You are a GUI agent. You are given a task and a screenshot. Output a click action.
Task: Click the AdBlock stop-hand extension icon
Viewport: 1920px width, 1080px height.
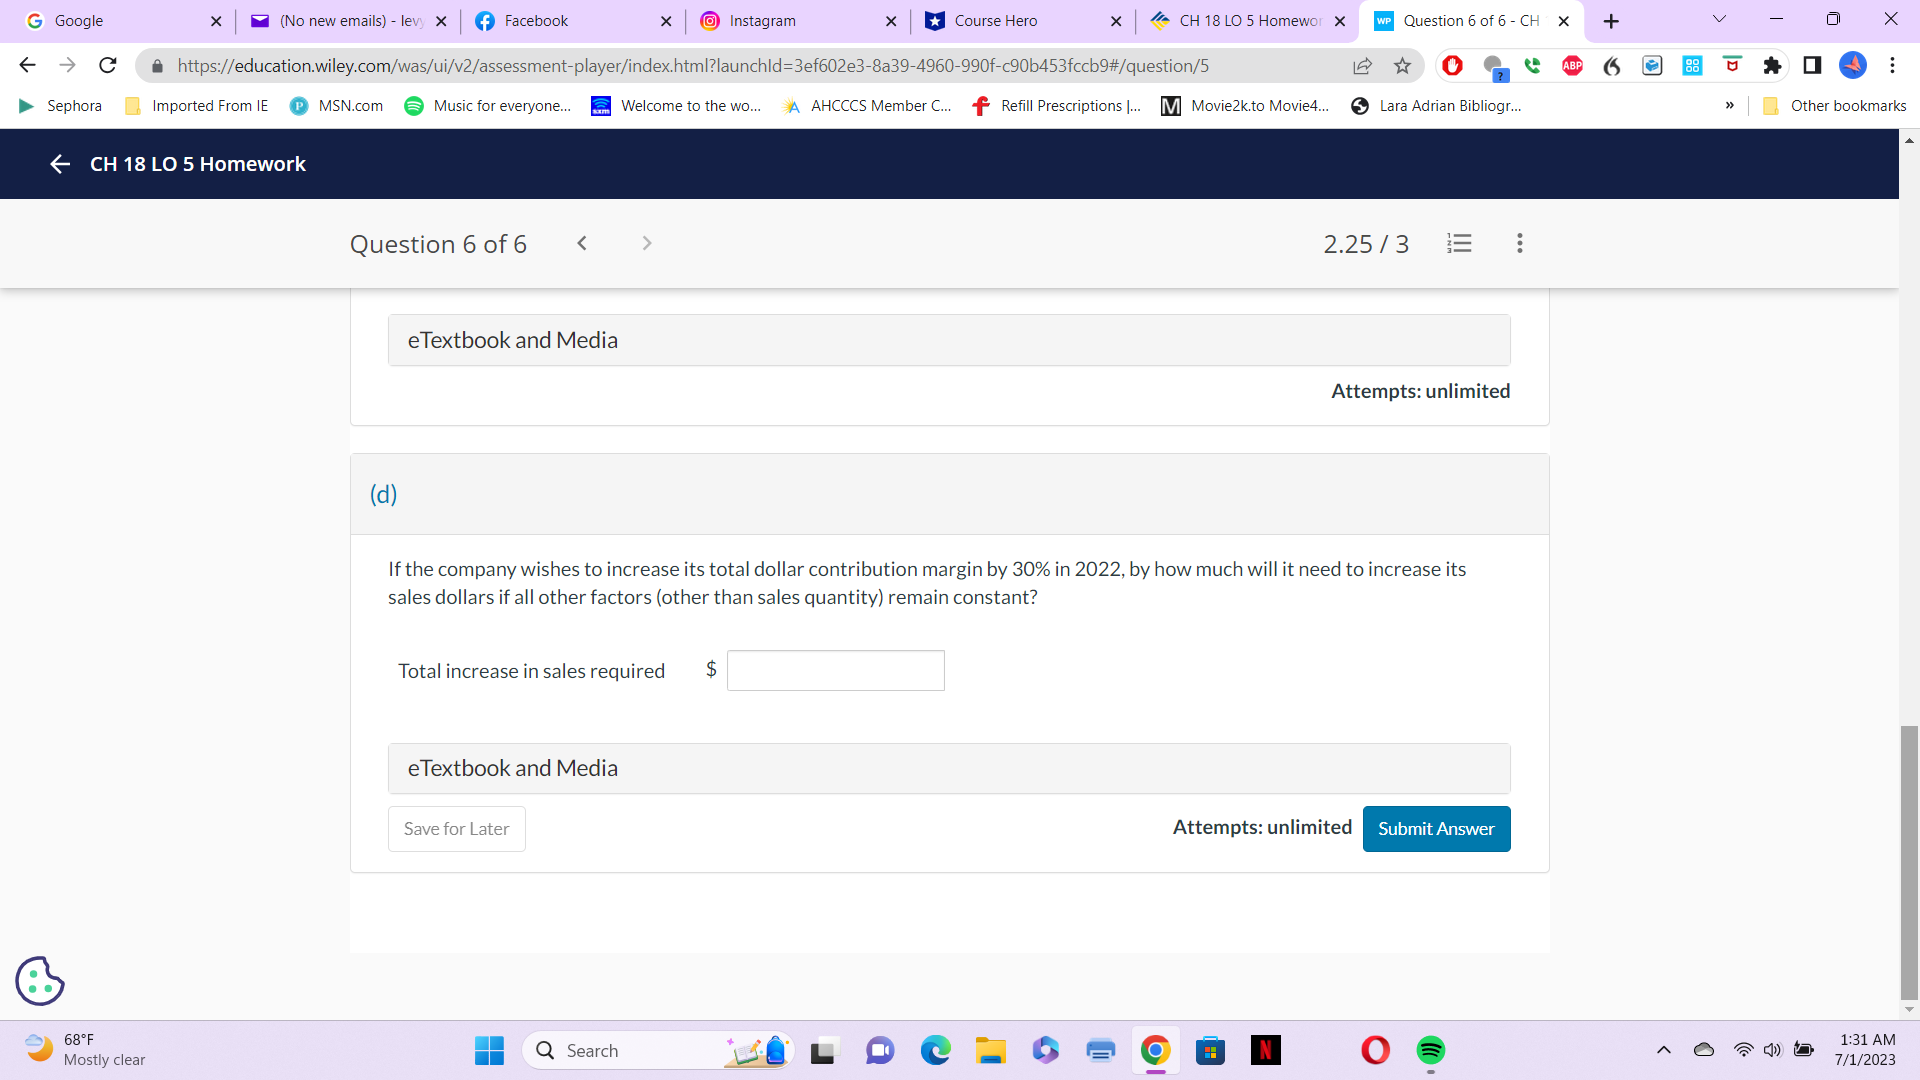pyautogui.click(x=1452, y=66)
